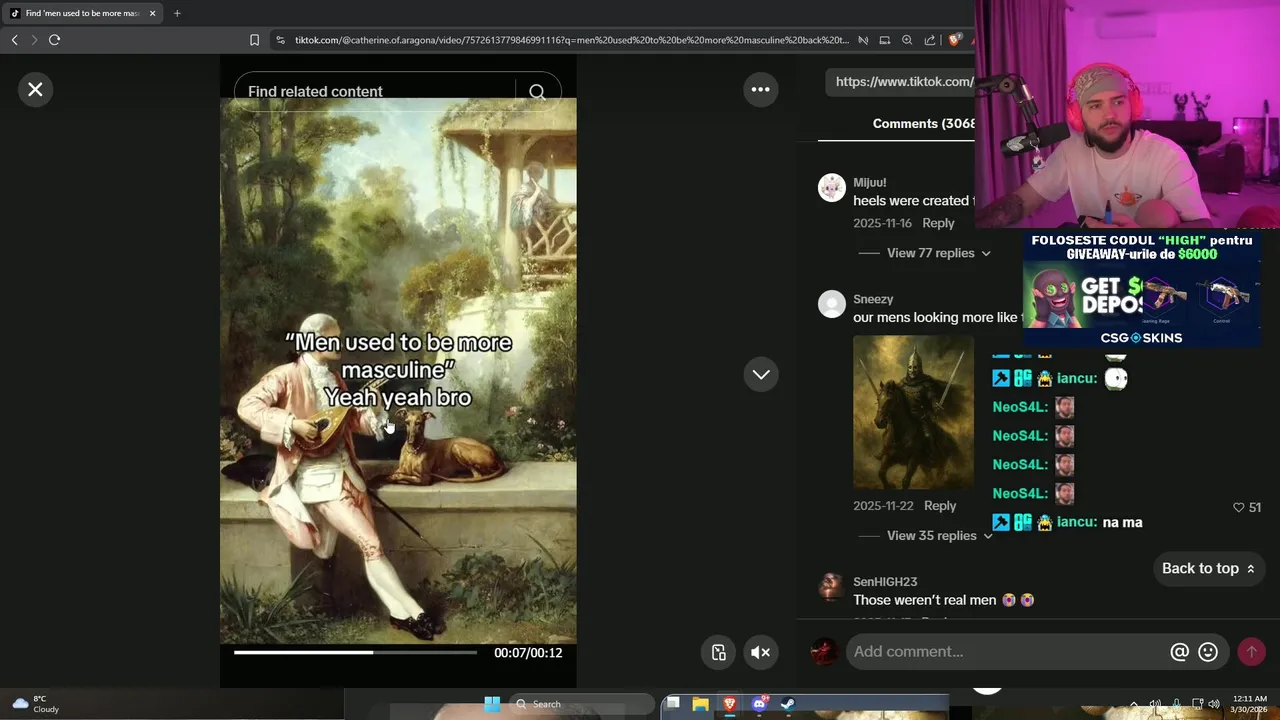Seek on the video progress bar
The height and width of the screenshot is (720, 1280).
coord(355,653)
